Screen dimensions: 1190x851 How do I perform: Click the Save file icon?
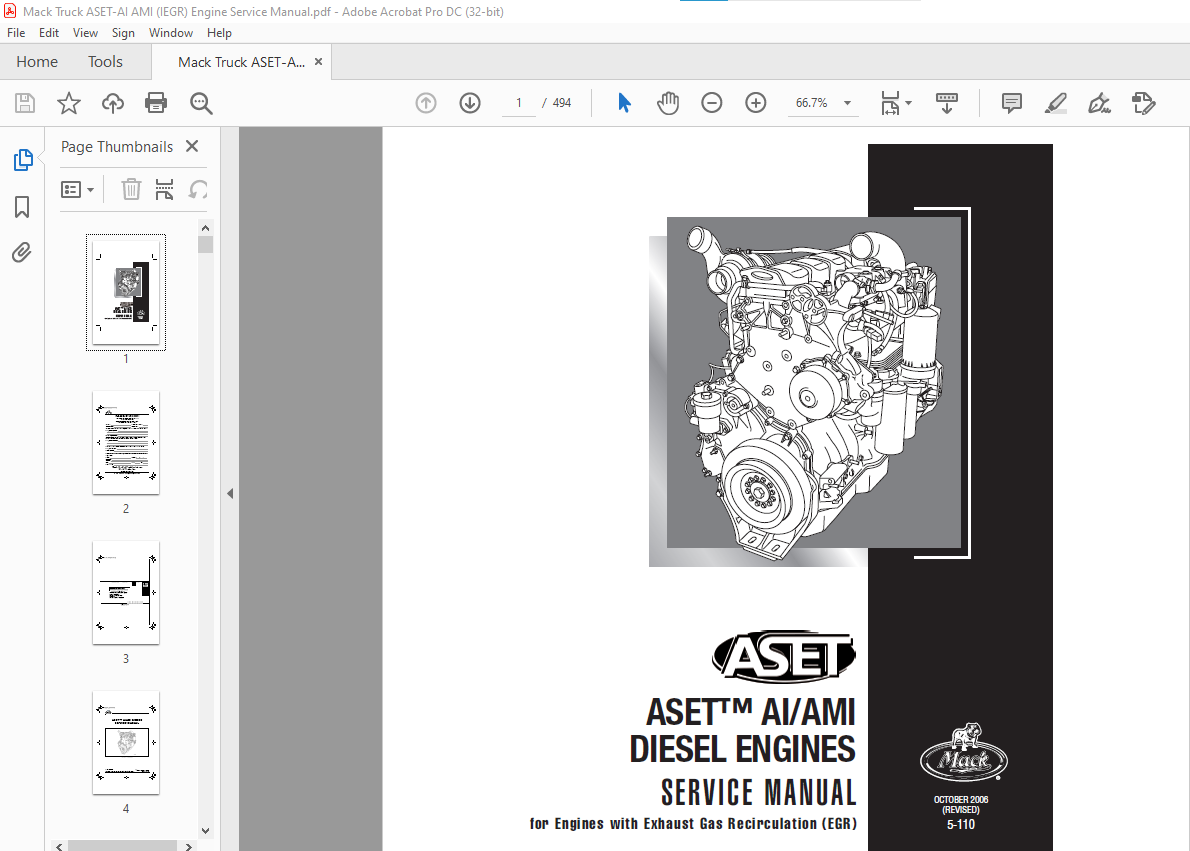pyautogui.click(x=25, y=102)
